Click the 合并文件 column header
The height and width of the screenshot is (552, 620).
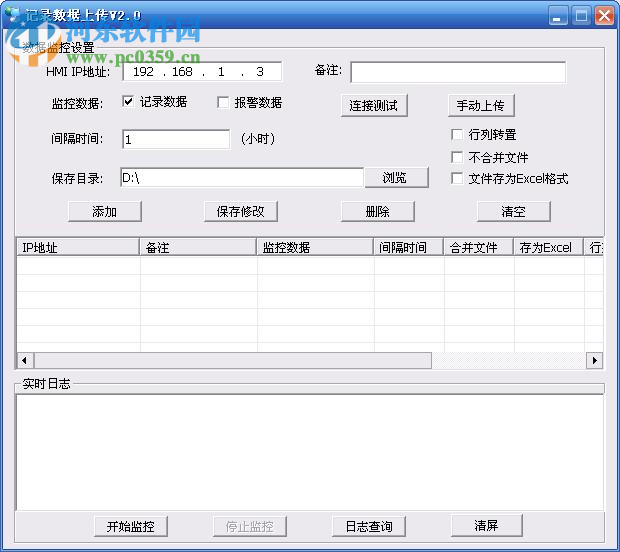point(478,247)
